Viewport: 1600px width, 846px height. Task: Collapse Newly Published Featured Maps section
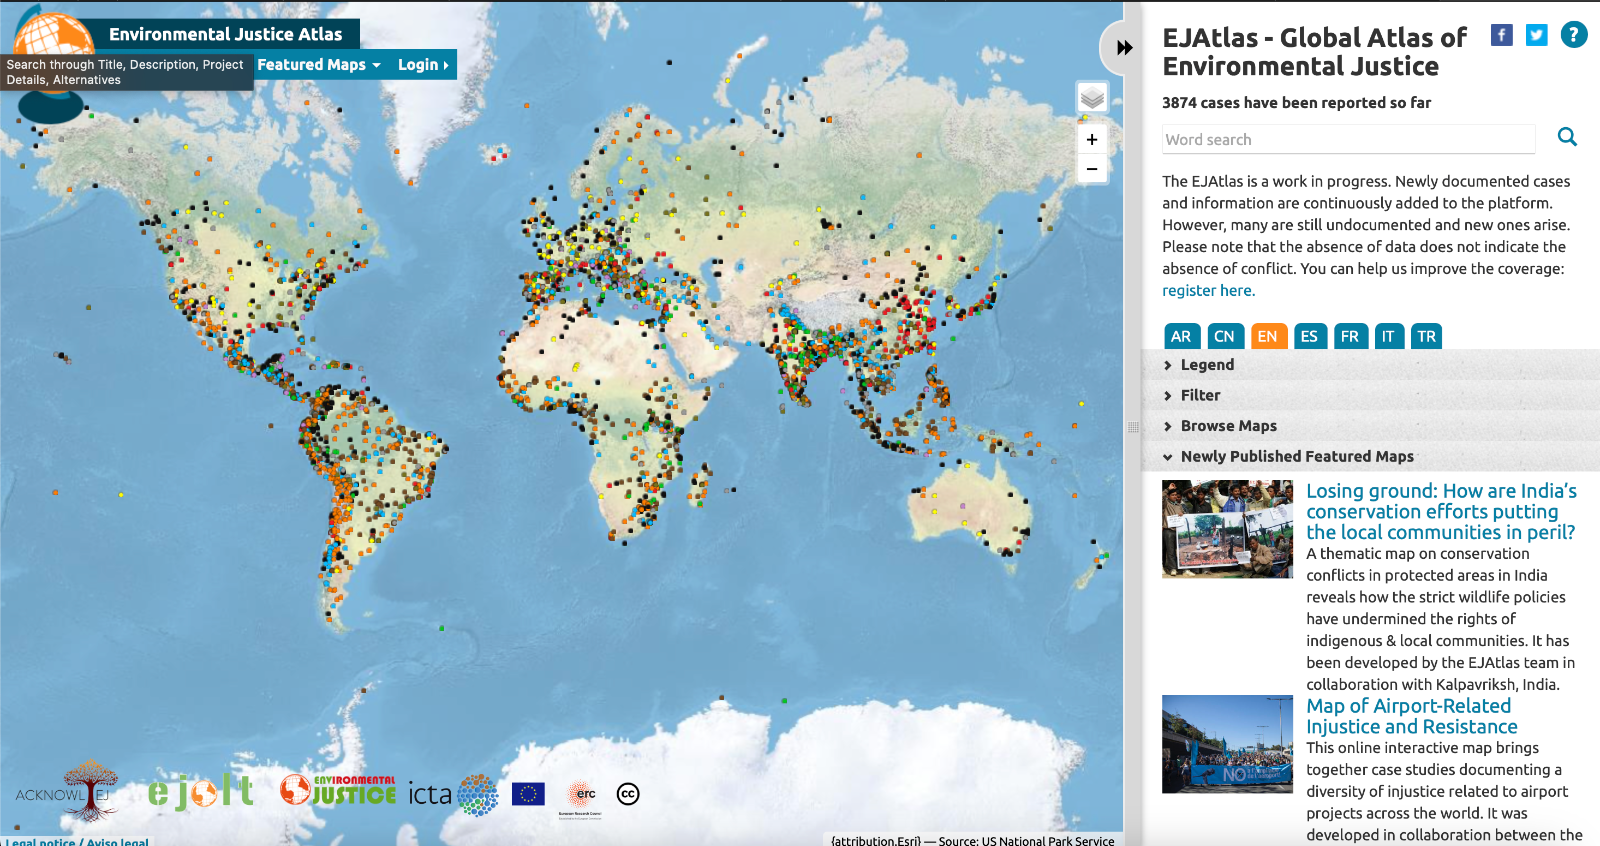tap(1371, 456)
